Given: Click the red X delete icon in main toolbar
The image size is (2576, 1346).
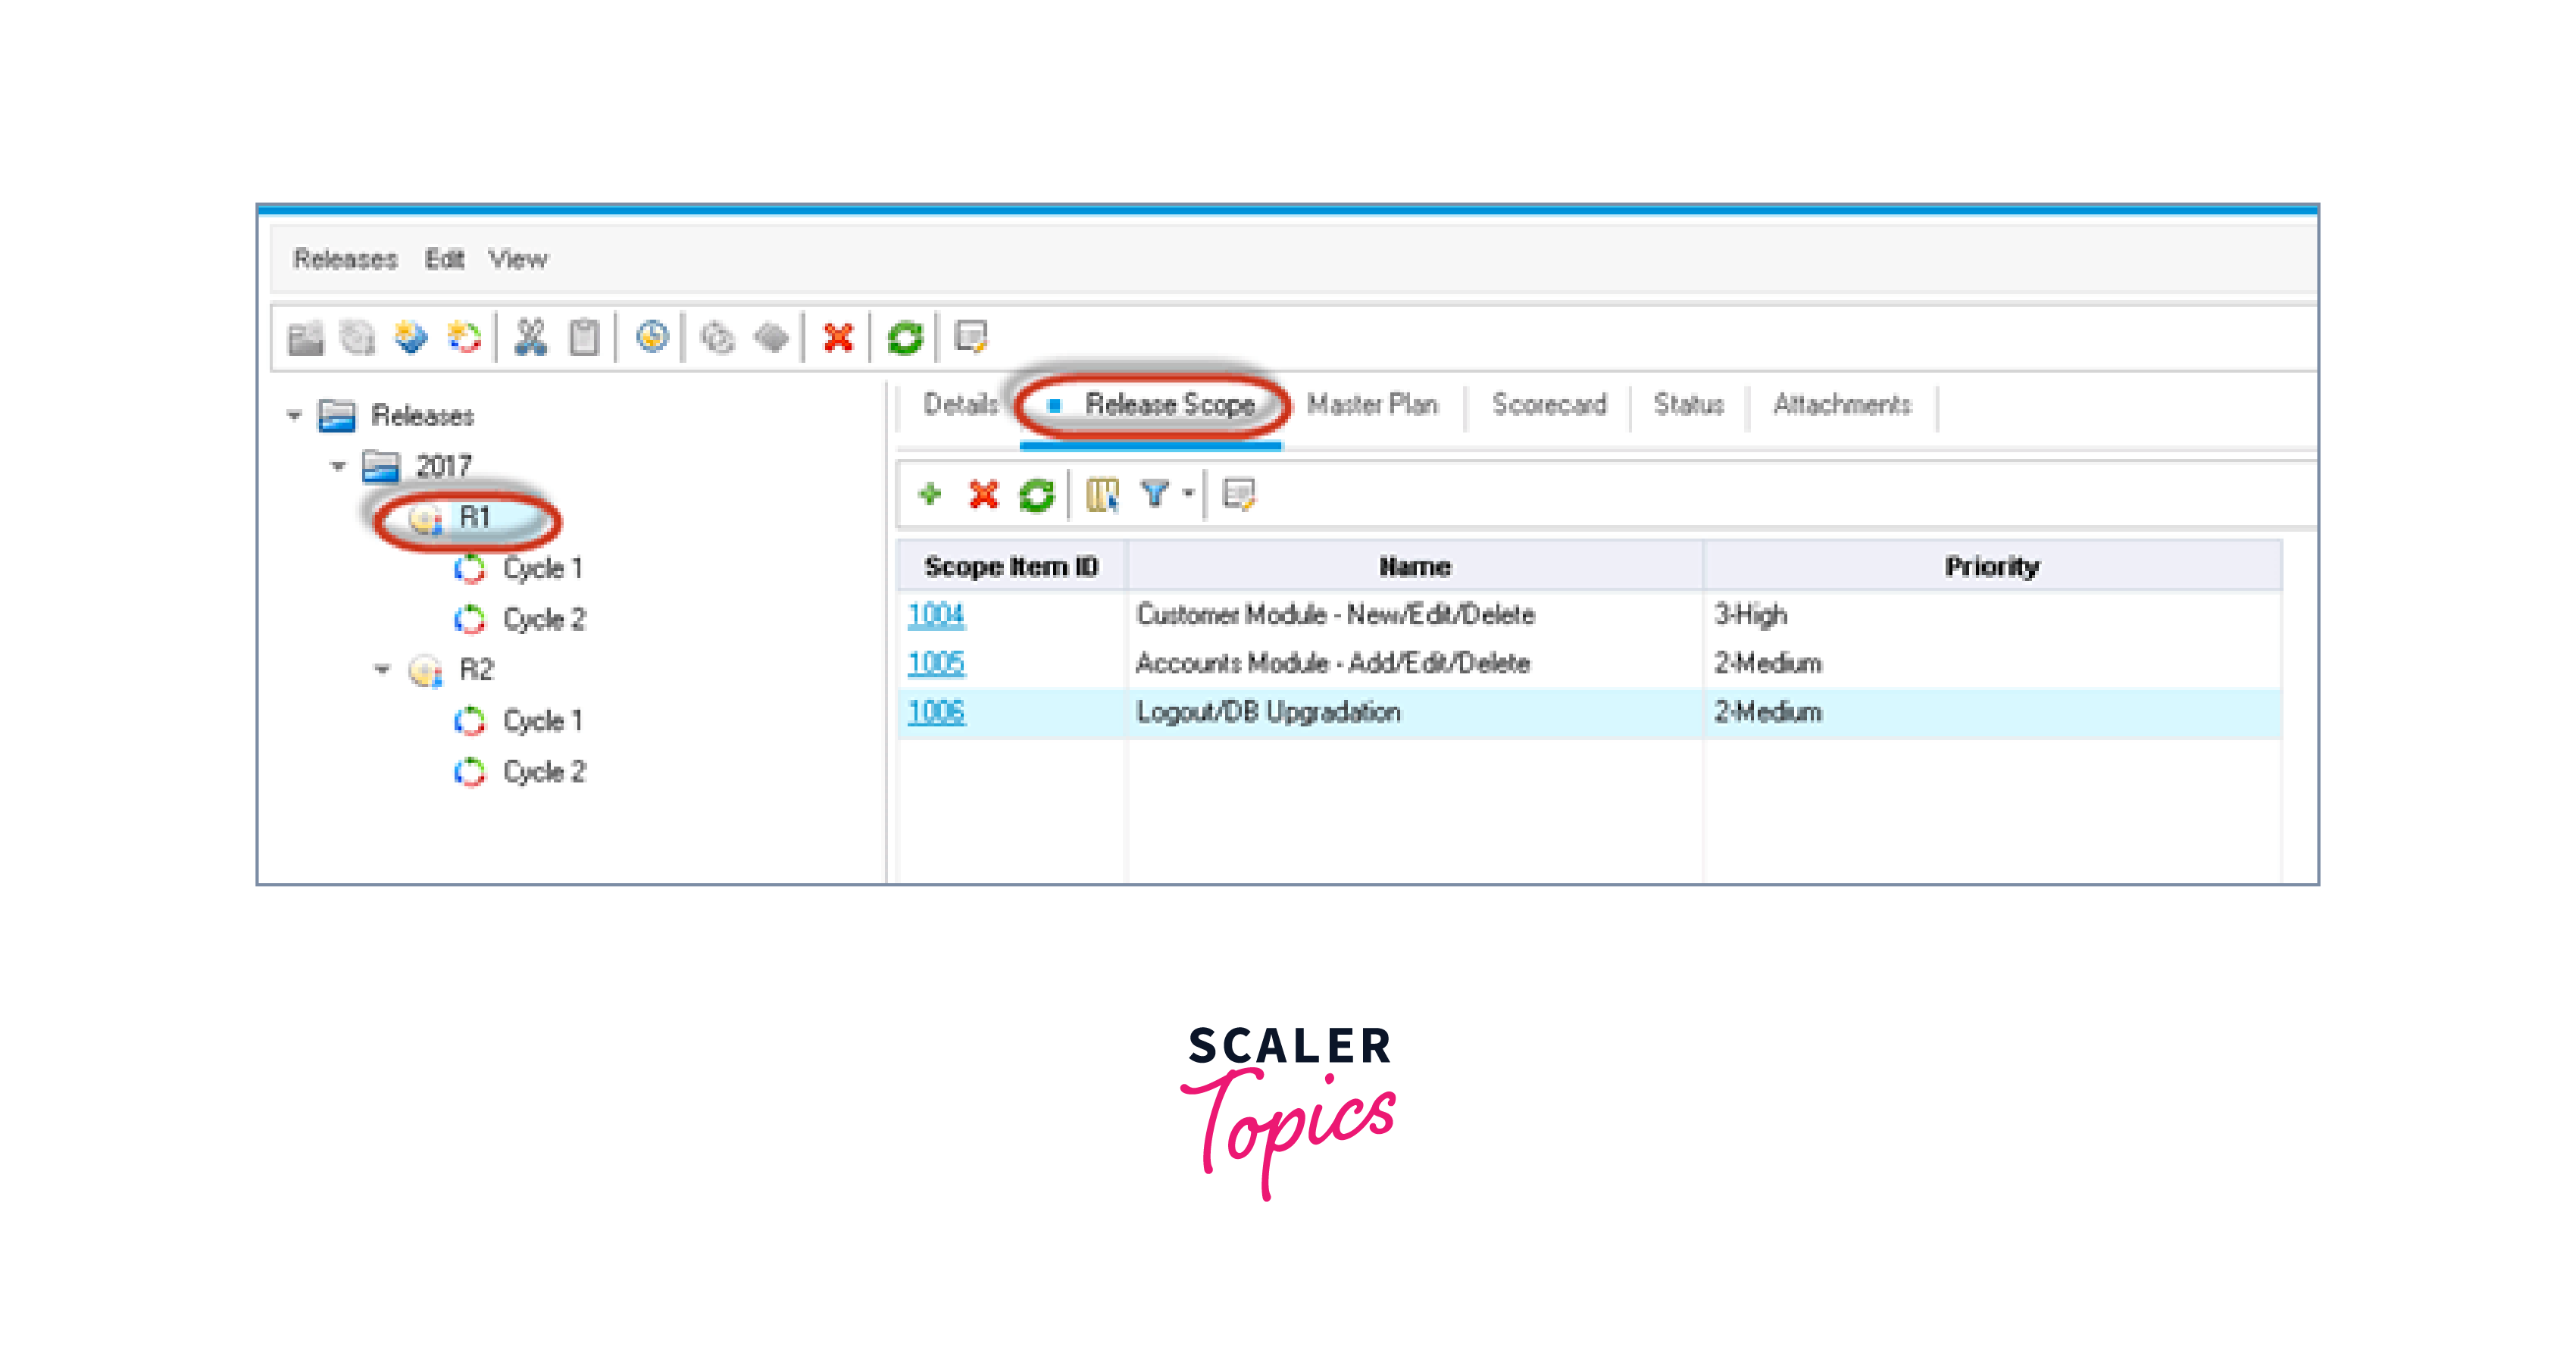Looking at the screenshot, I should coord(838,338).
